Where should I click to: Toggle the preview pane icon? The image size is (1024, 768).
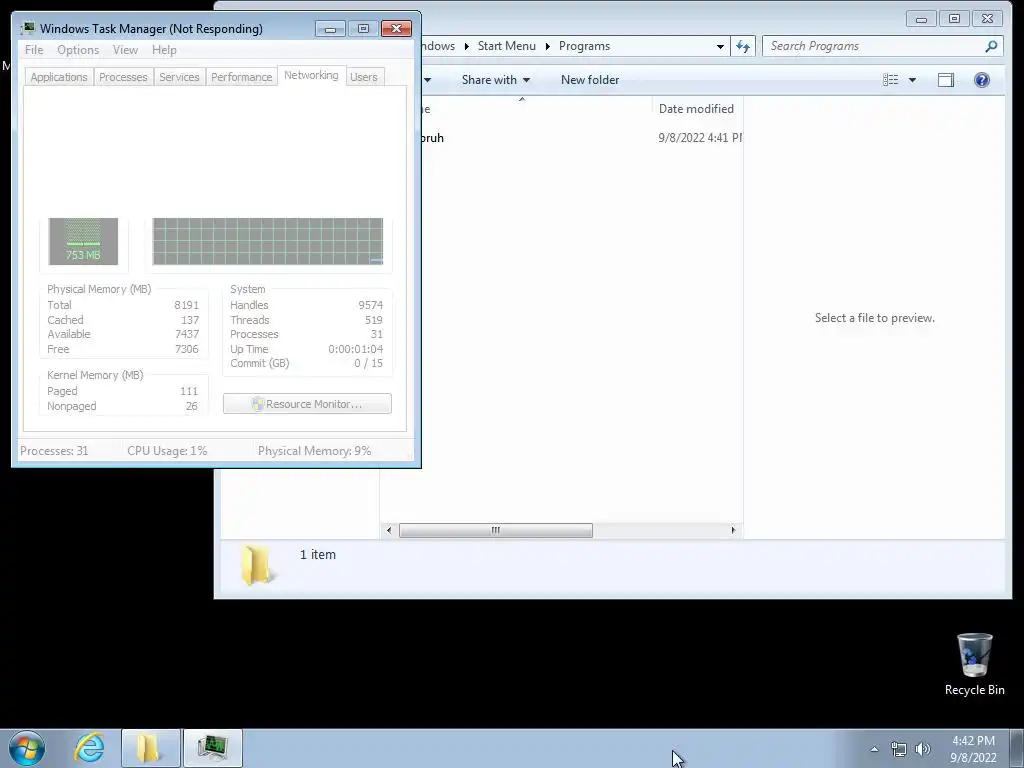[946, 80]
